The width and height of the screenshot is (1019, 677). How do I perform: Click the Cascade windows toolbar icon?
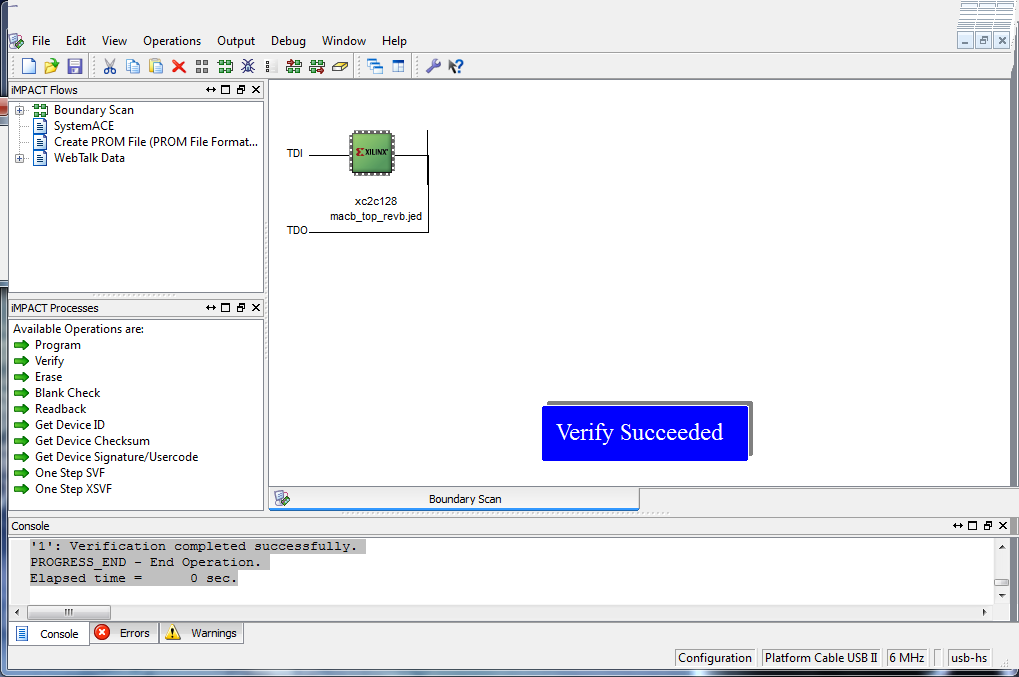pos(375,66)
